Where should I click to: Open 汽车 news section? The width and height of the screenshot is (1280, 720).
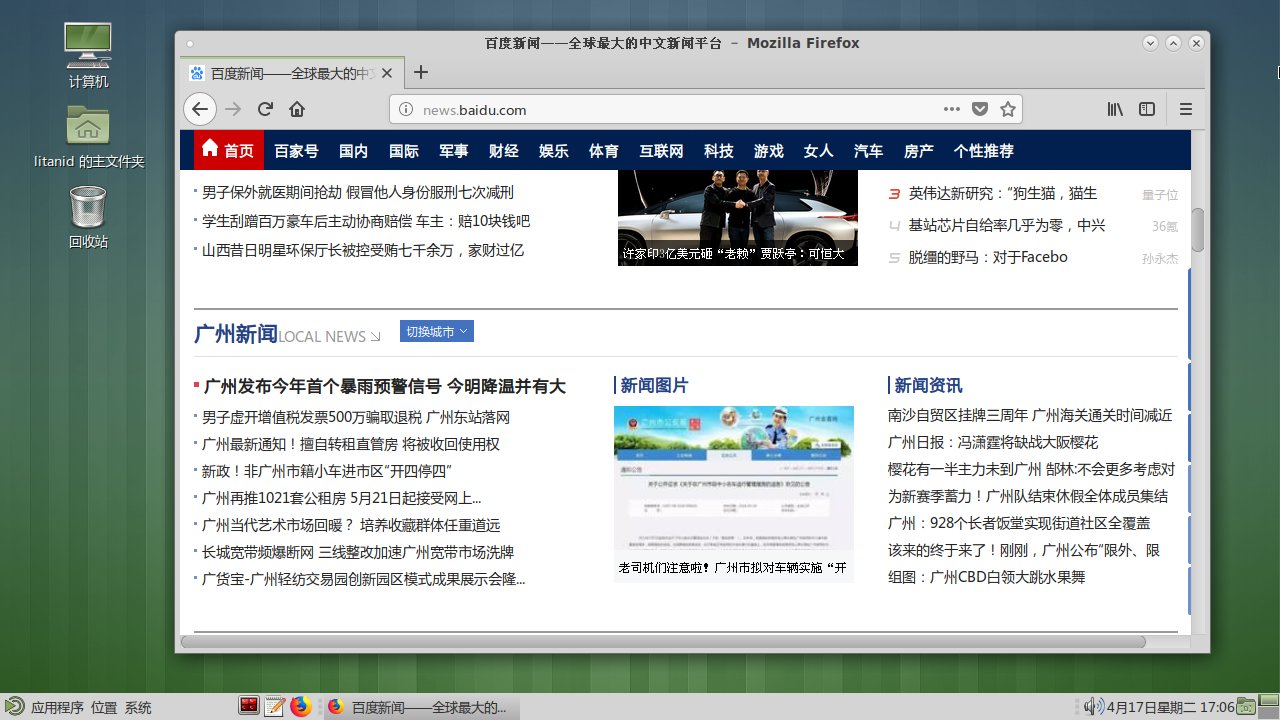(x=868, y=151)
